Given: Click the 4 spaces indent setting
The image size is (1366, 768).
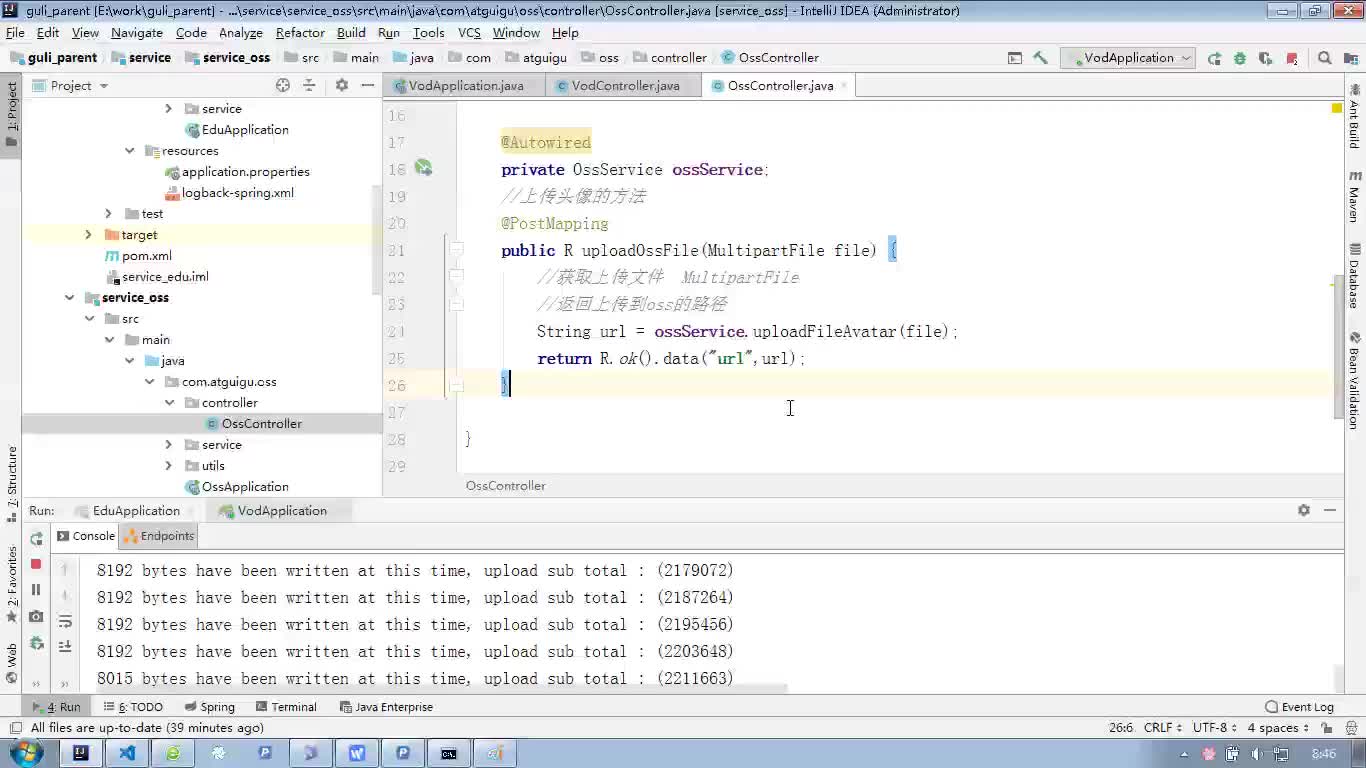Looking at the screenshot, I should (x=1277, y=728).
